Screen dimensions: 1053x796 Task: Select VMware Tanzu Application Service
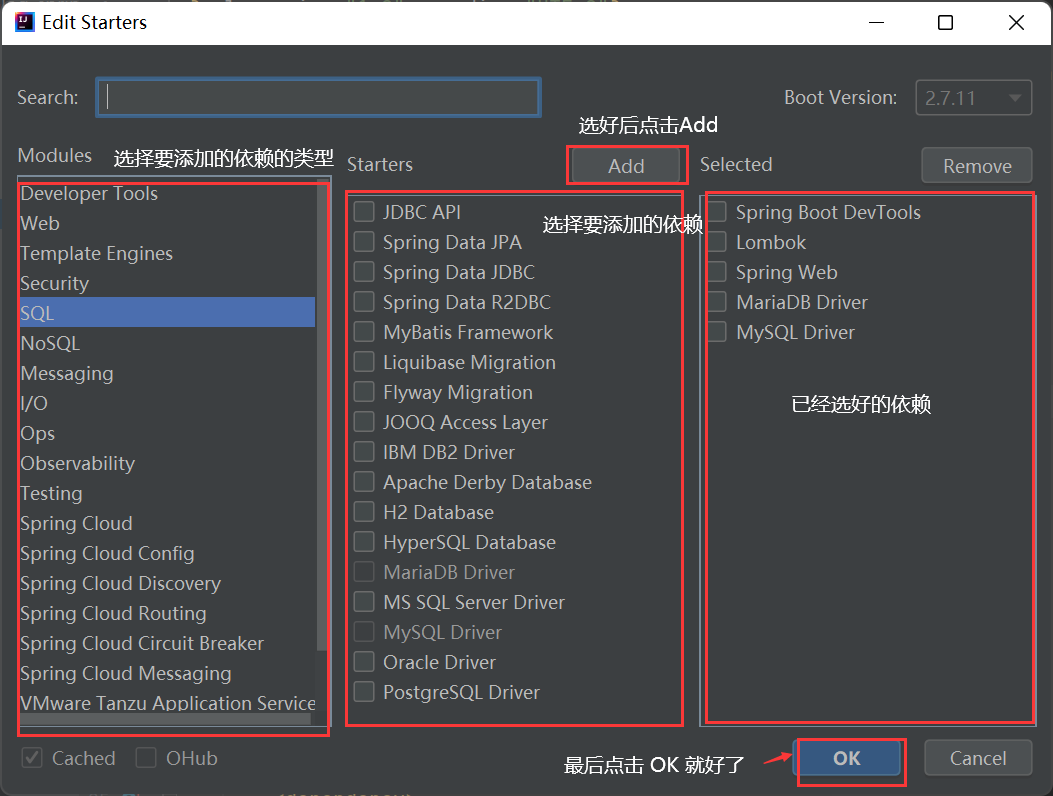coord(167,703)
